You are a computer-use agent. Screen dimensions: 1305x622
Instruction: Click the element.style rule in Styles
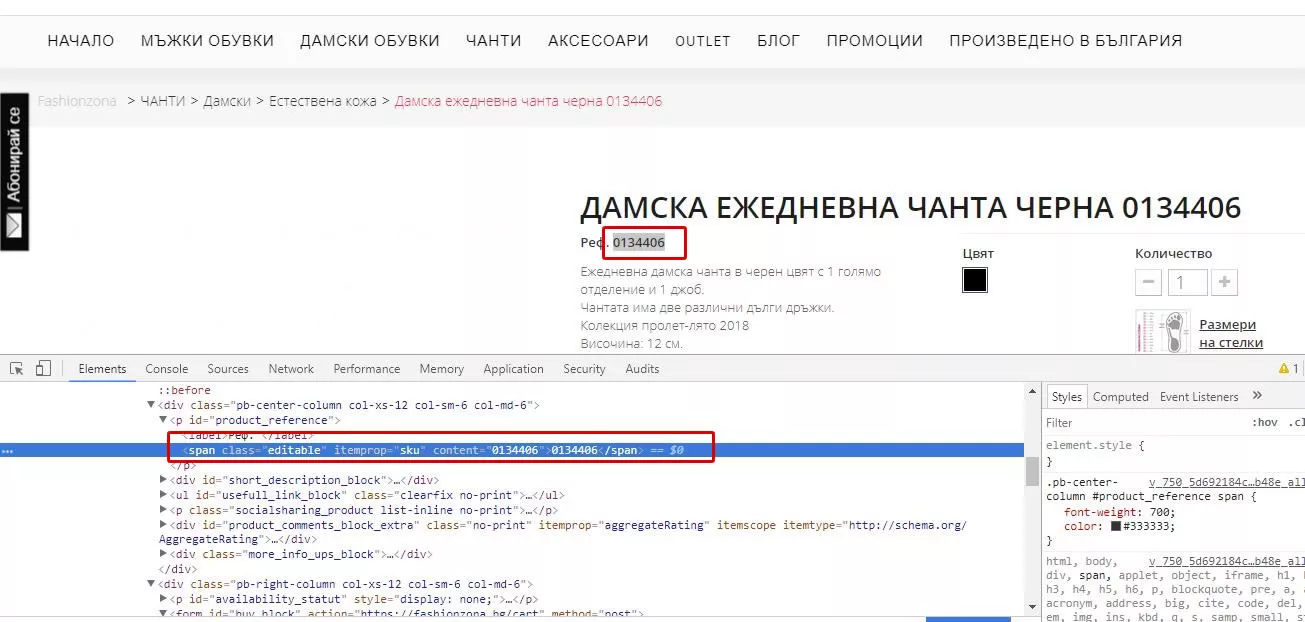pos(1095,445)
